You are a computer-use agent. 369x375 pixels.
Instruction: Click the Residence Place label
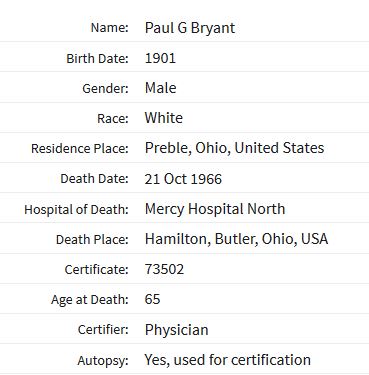click(x=80, y=149)
